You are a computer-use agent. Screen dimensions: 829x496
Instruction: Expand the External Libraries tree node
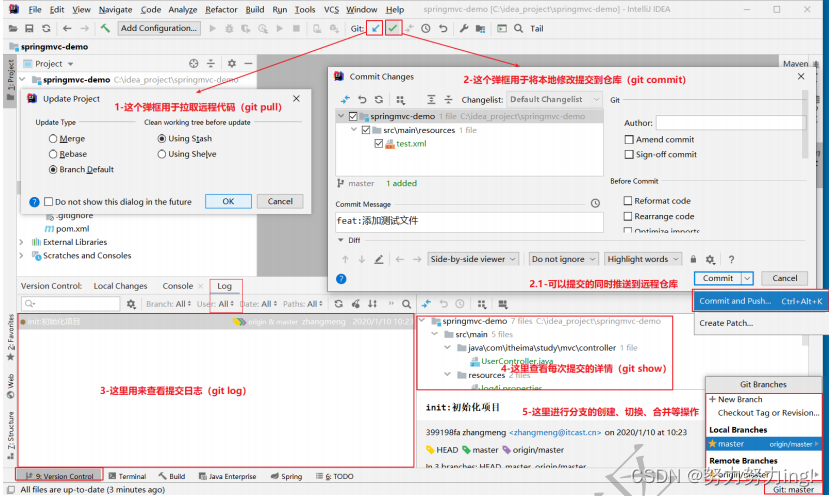pyautogui.click(x=22, y=242)
